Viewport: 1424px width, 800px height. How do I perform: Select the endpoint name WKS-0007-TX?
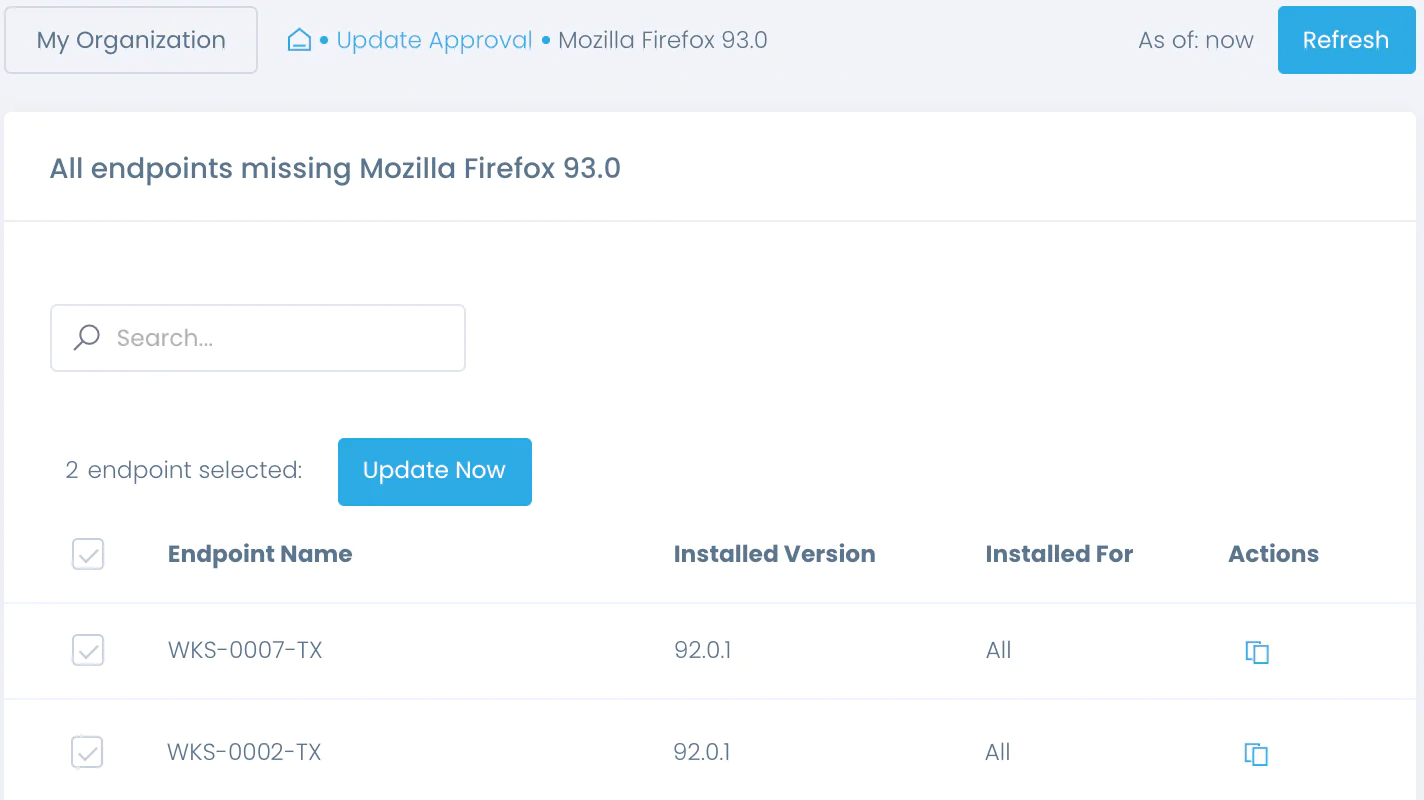point(244,650)
